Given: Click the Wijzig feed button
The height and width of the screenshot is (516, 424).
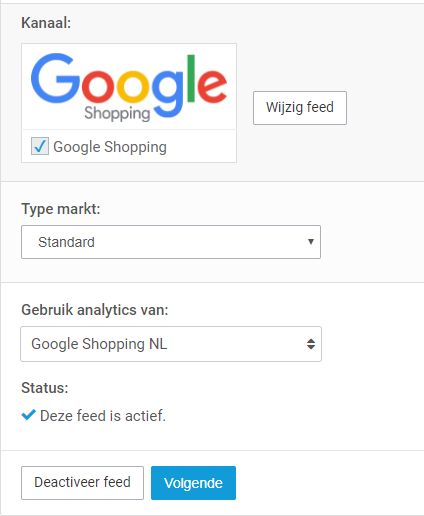Looking at the screenshot, I should click(x=300, y=108).
